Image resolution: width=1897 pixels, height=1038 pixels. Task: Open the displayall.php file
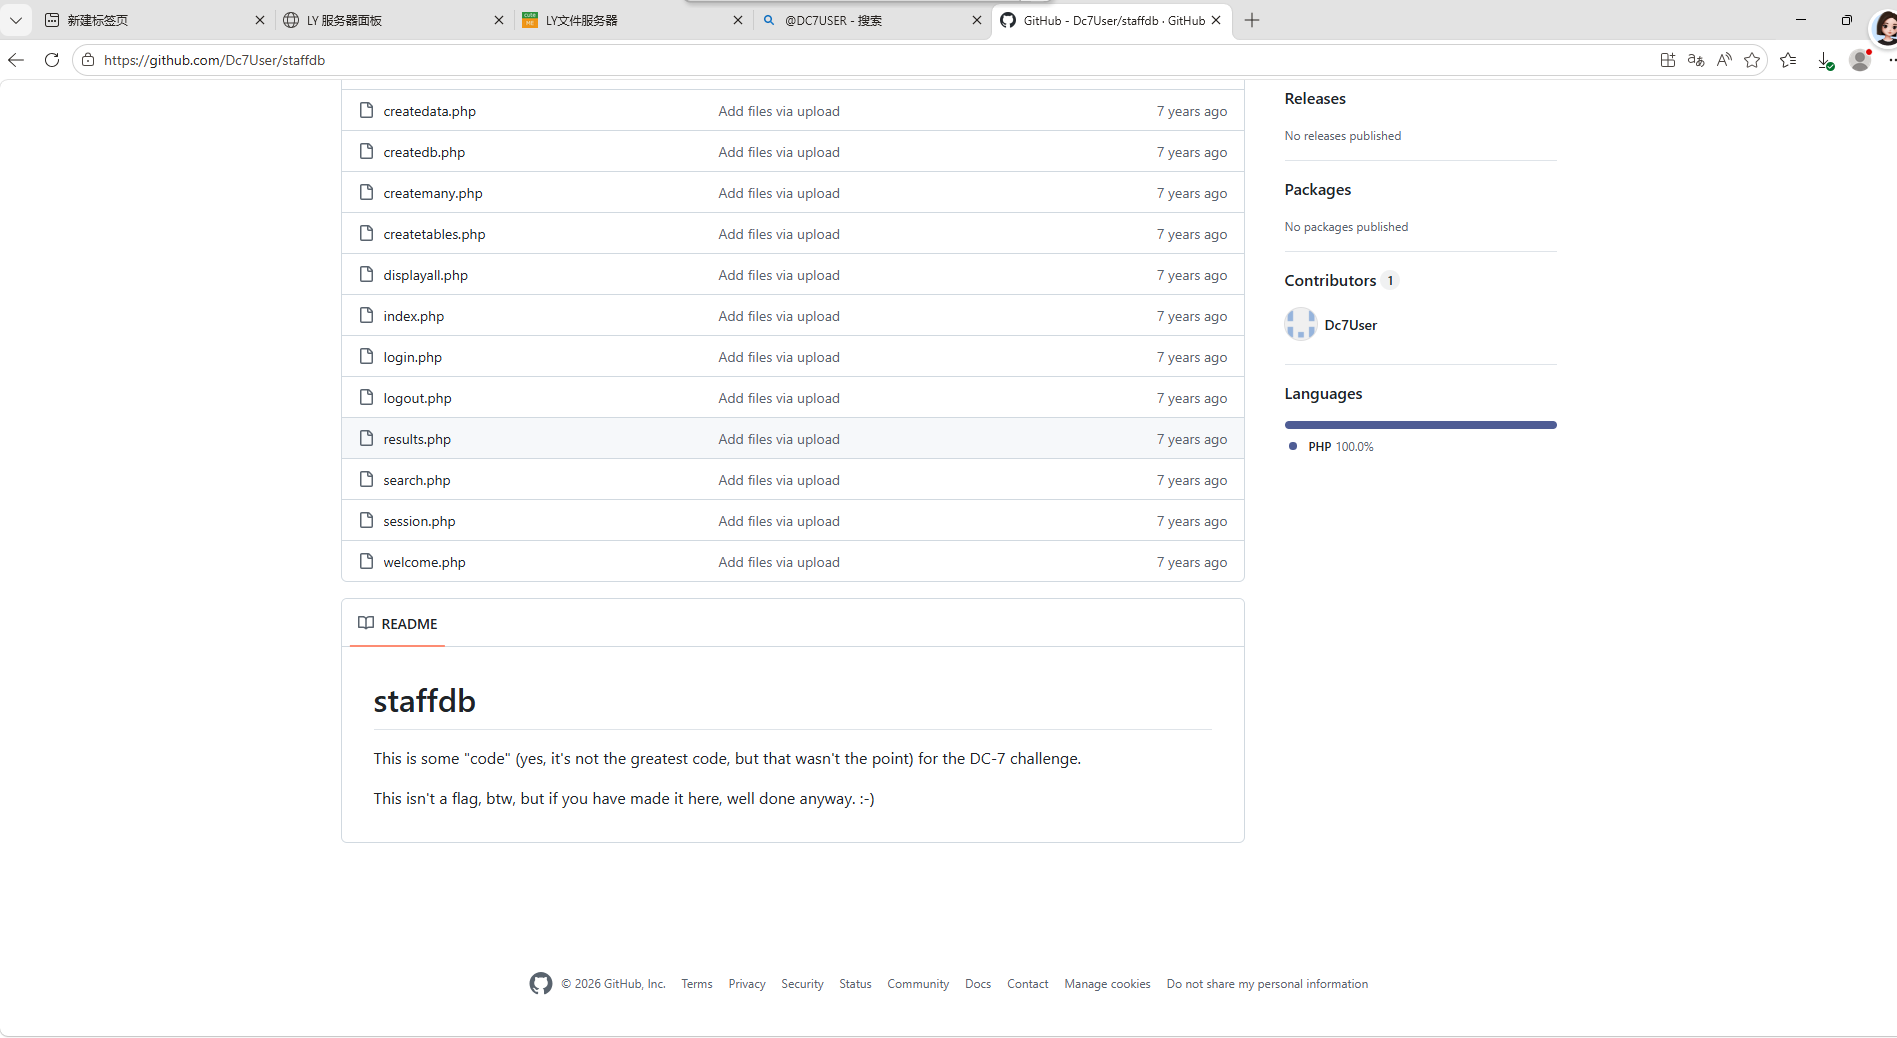tap(426, 275)
